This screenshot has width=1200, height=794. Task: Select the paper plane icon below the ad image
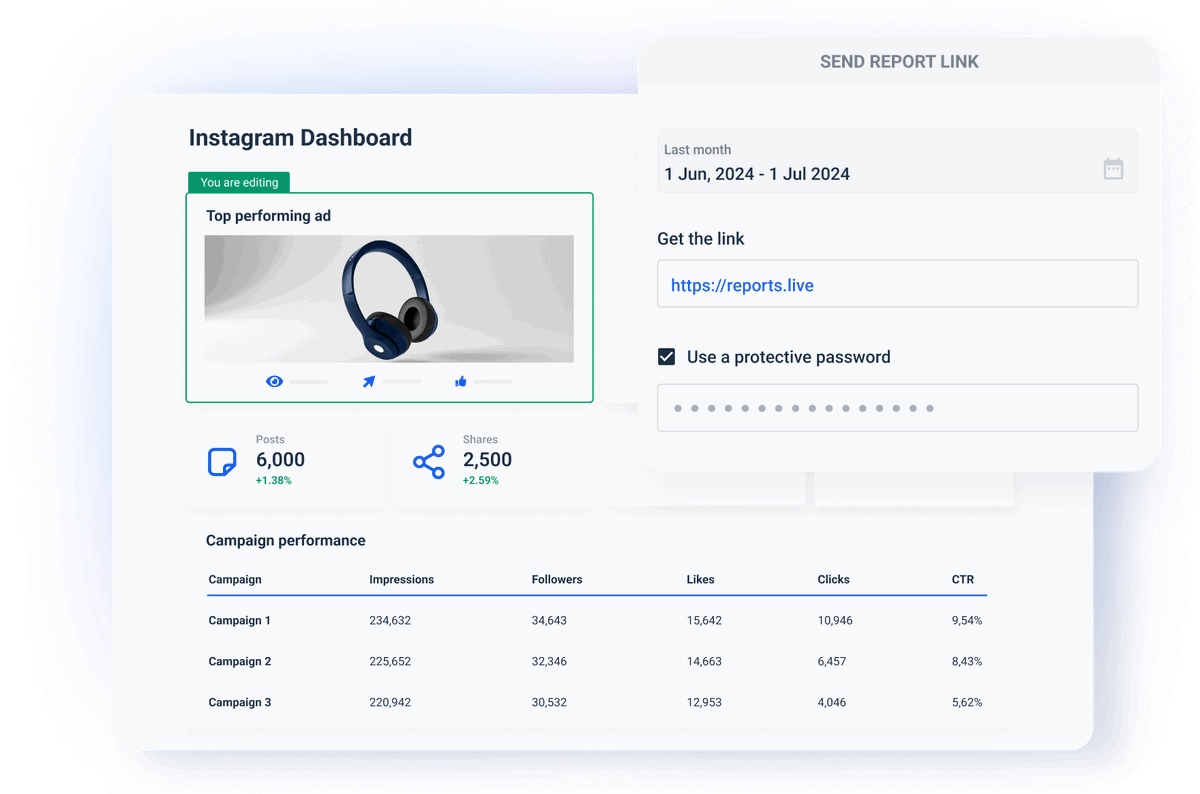369,380
